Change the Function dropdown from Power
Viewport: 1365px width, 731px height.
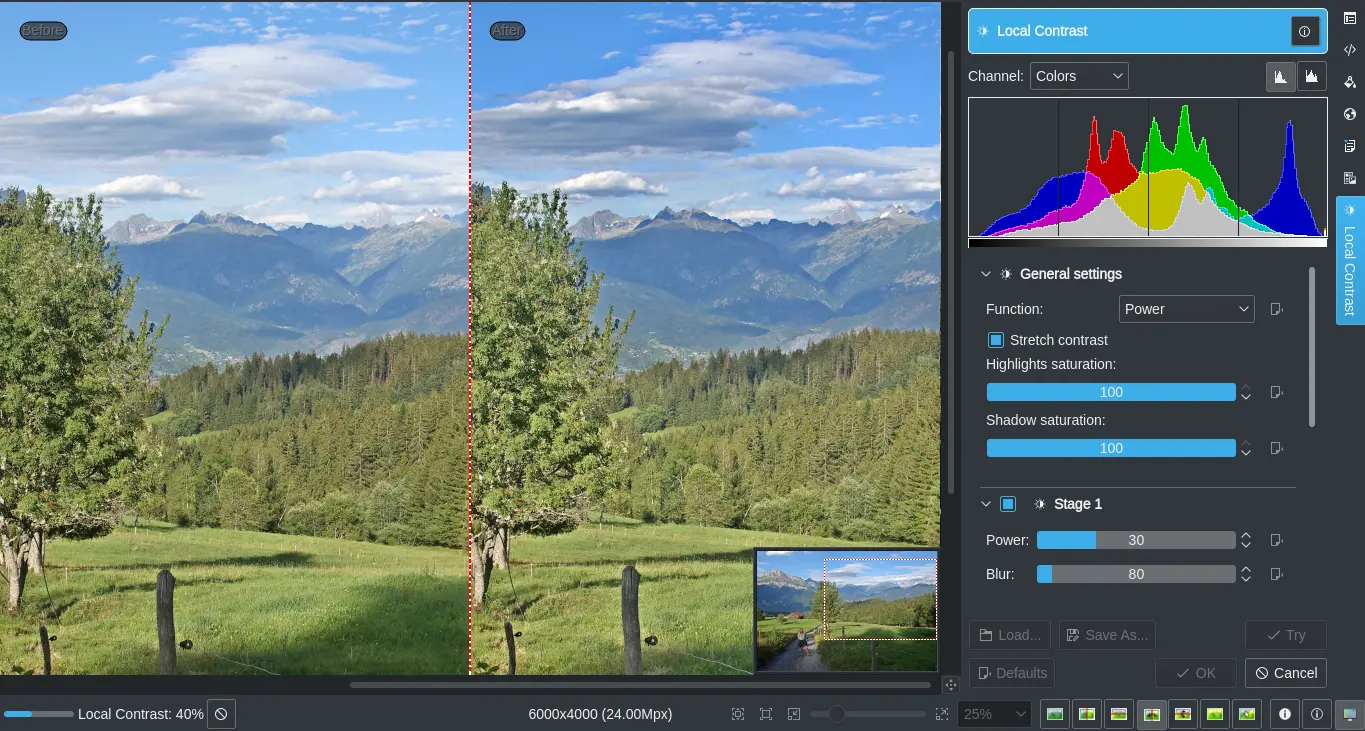tap(1186, 309)
